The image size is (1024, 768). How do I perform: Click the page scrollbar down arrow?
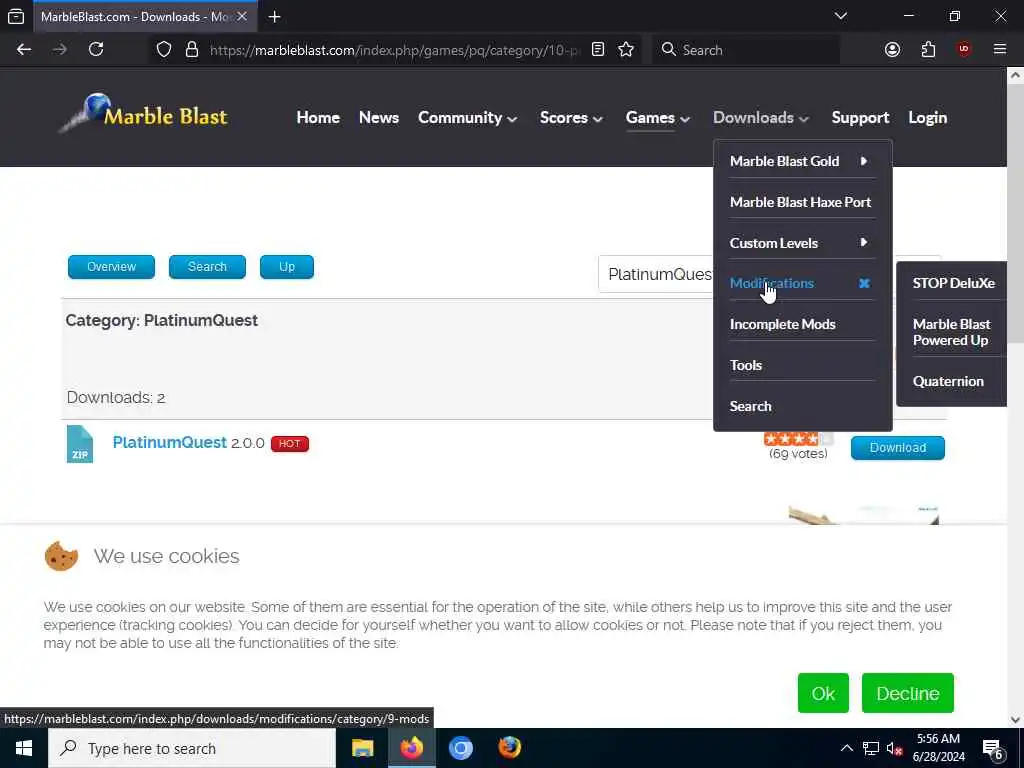pos(1015,719)
